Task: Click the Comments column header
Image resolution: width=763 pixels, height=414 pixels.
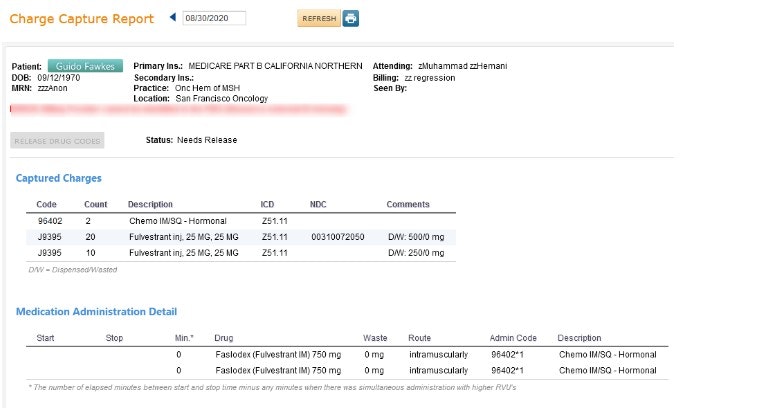Action: pyautogui.click(x=407, y=204)
